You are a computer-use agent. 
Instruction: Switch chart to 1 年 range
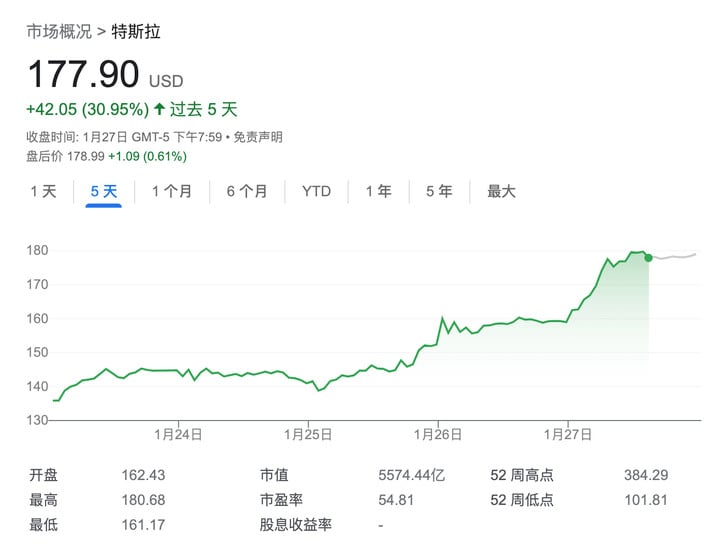click(378, 191)
